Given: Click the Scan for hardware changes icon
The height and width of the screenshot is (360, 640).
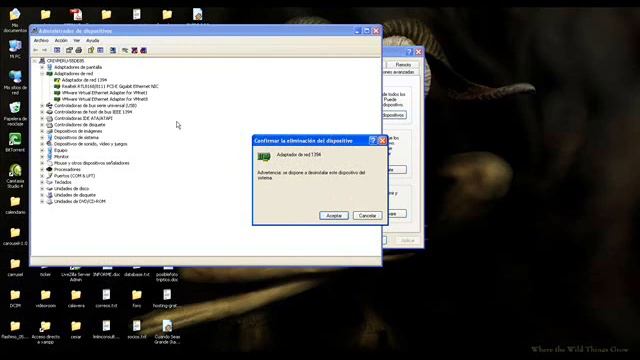Looking at the screenshot, I should pyautogui.click(x=113, y=50).
